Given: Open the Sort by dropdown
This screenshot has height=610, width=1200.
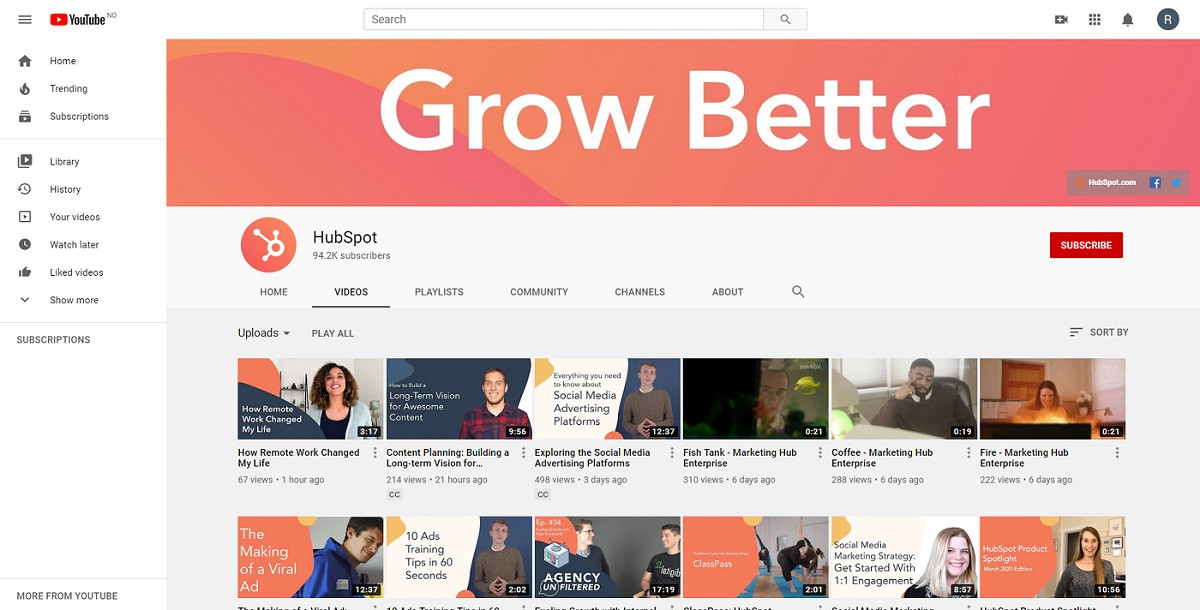Looking at the screenshot, I should [1098, 332].
